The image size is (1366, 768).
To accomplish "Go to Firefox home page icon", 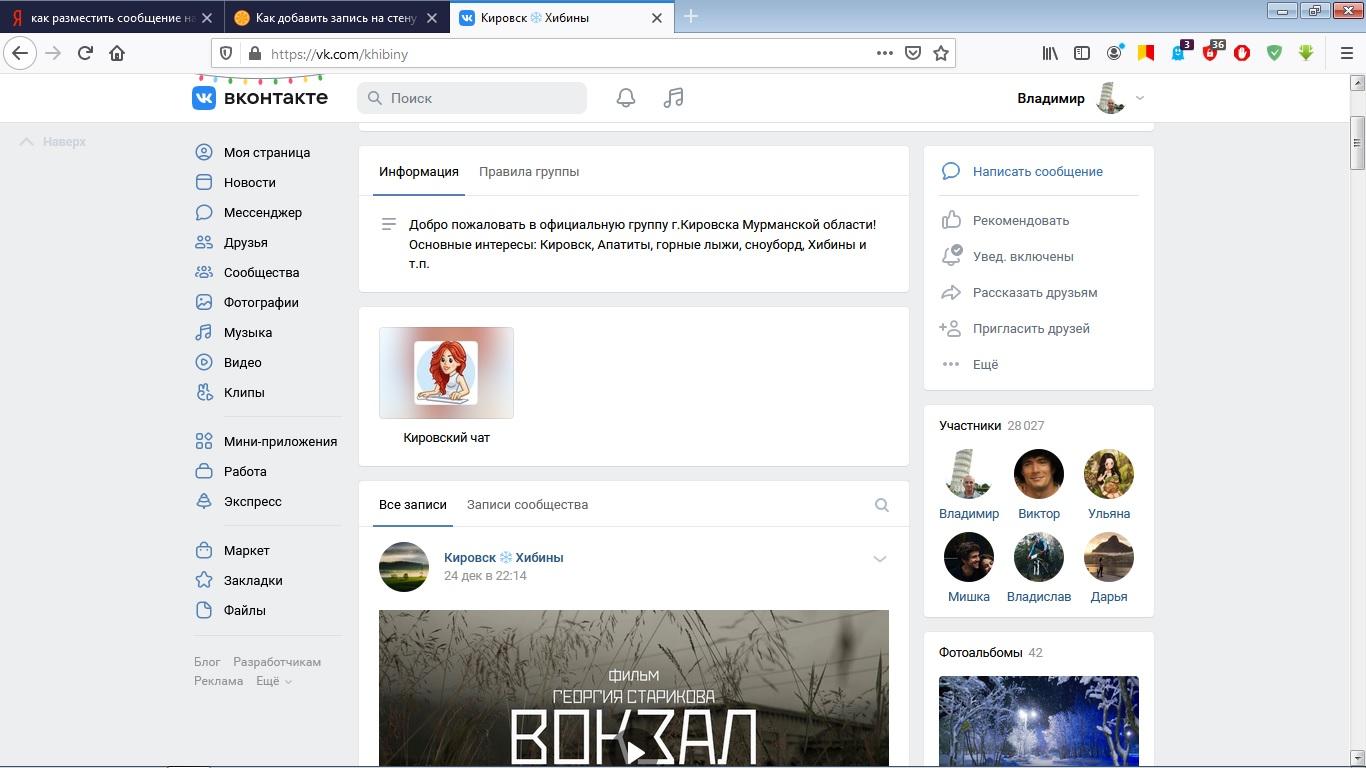I will (117, 53).
